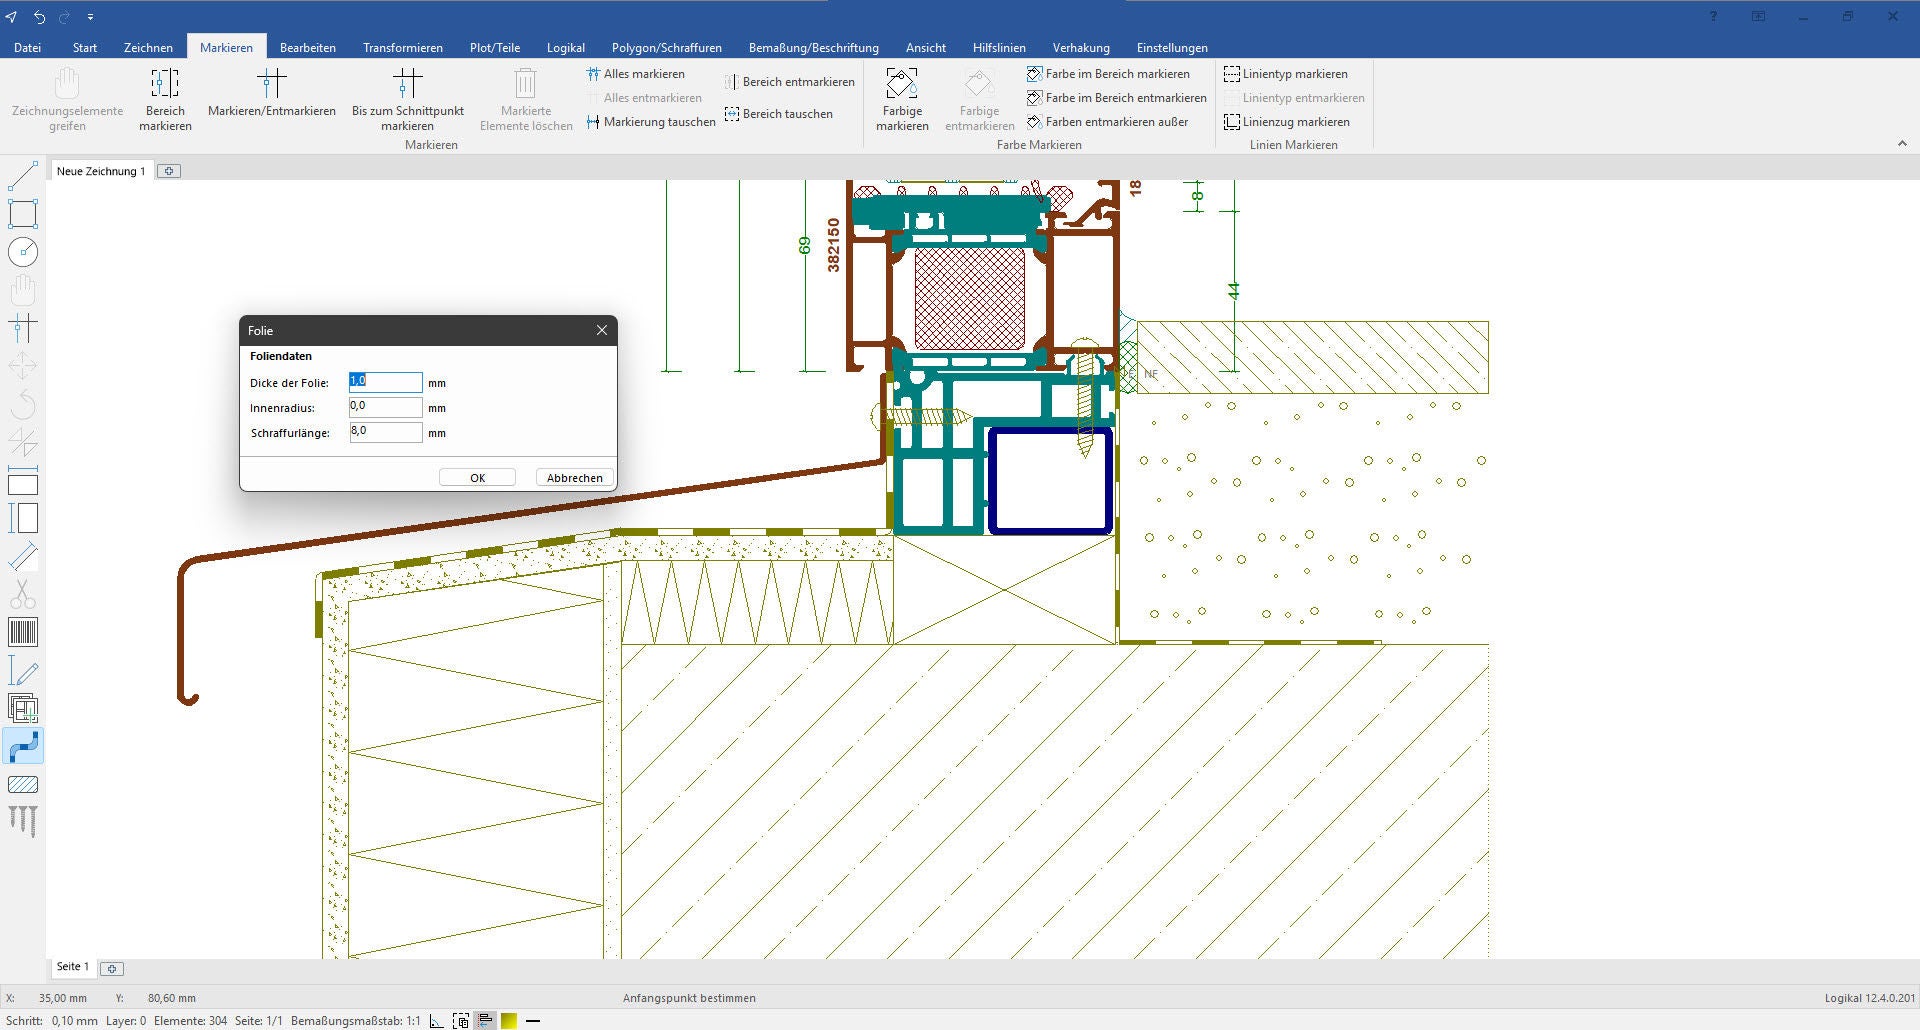
Task: Select the horizontal dimension tool
Action: pos(23,481)
